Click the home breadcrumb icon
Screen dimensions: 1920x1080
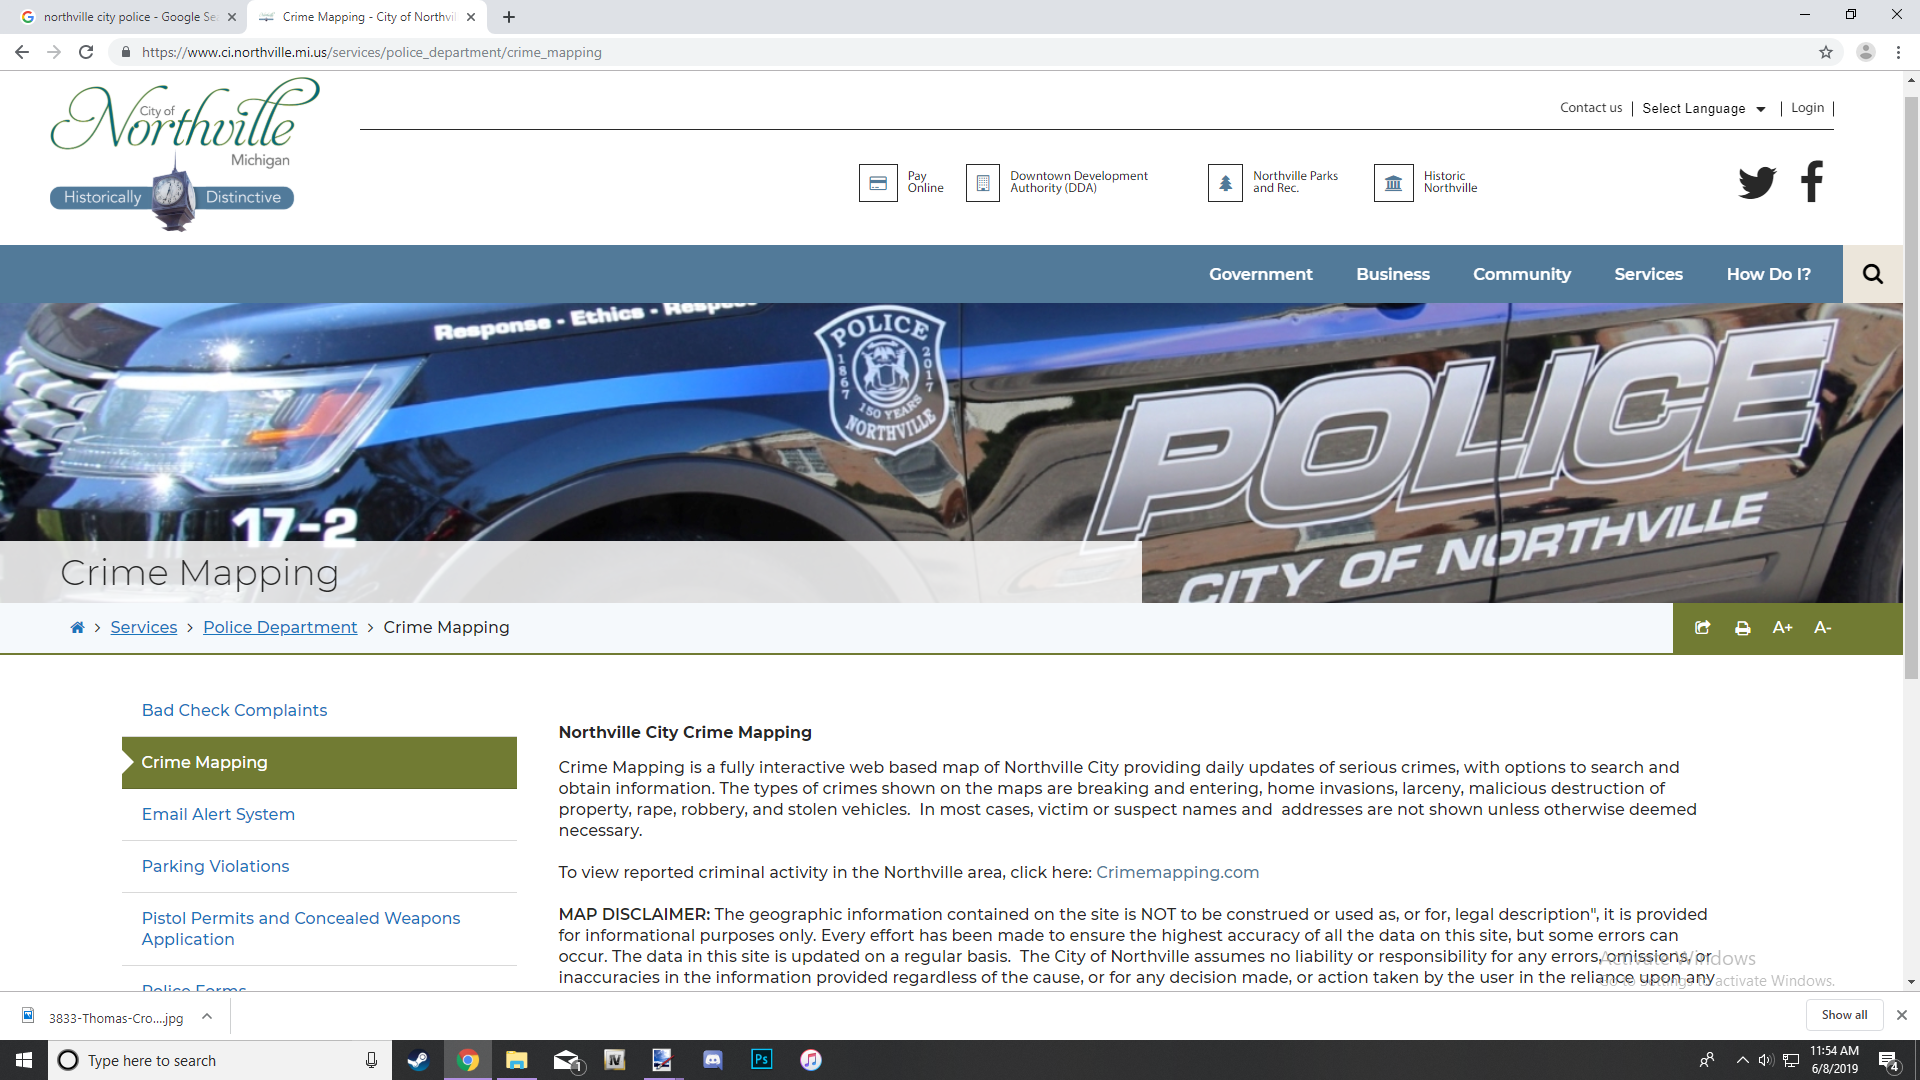(x=77, y=628)
